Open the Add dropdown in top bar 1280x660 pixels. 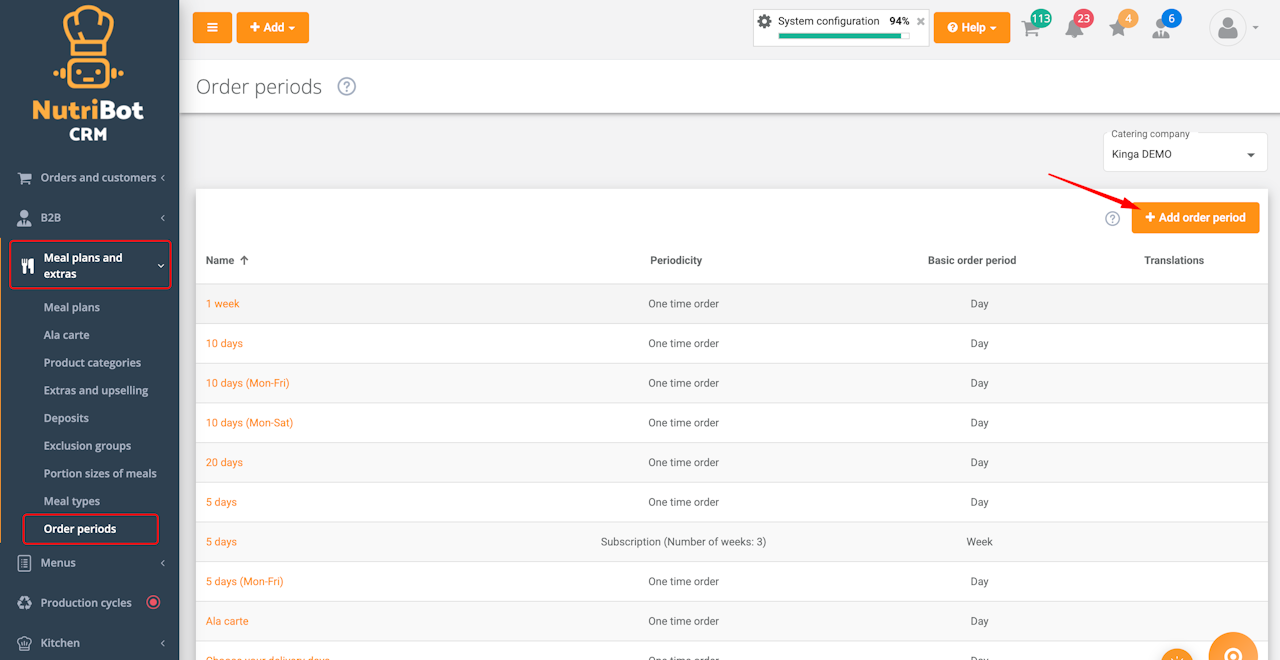[x=272, y=28]
